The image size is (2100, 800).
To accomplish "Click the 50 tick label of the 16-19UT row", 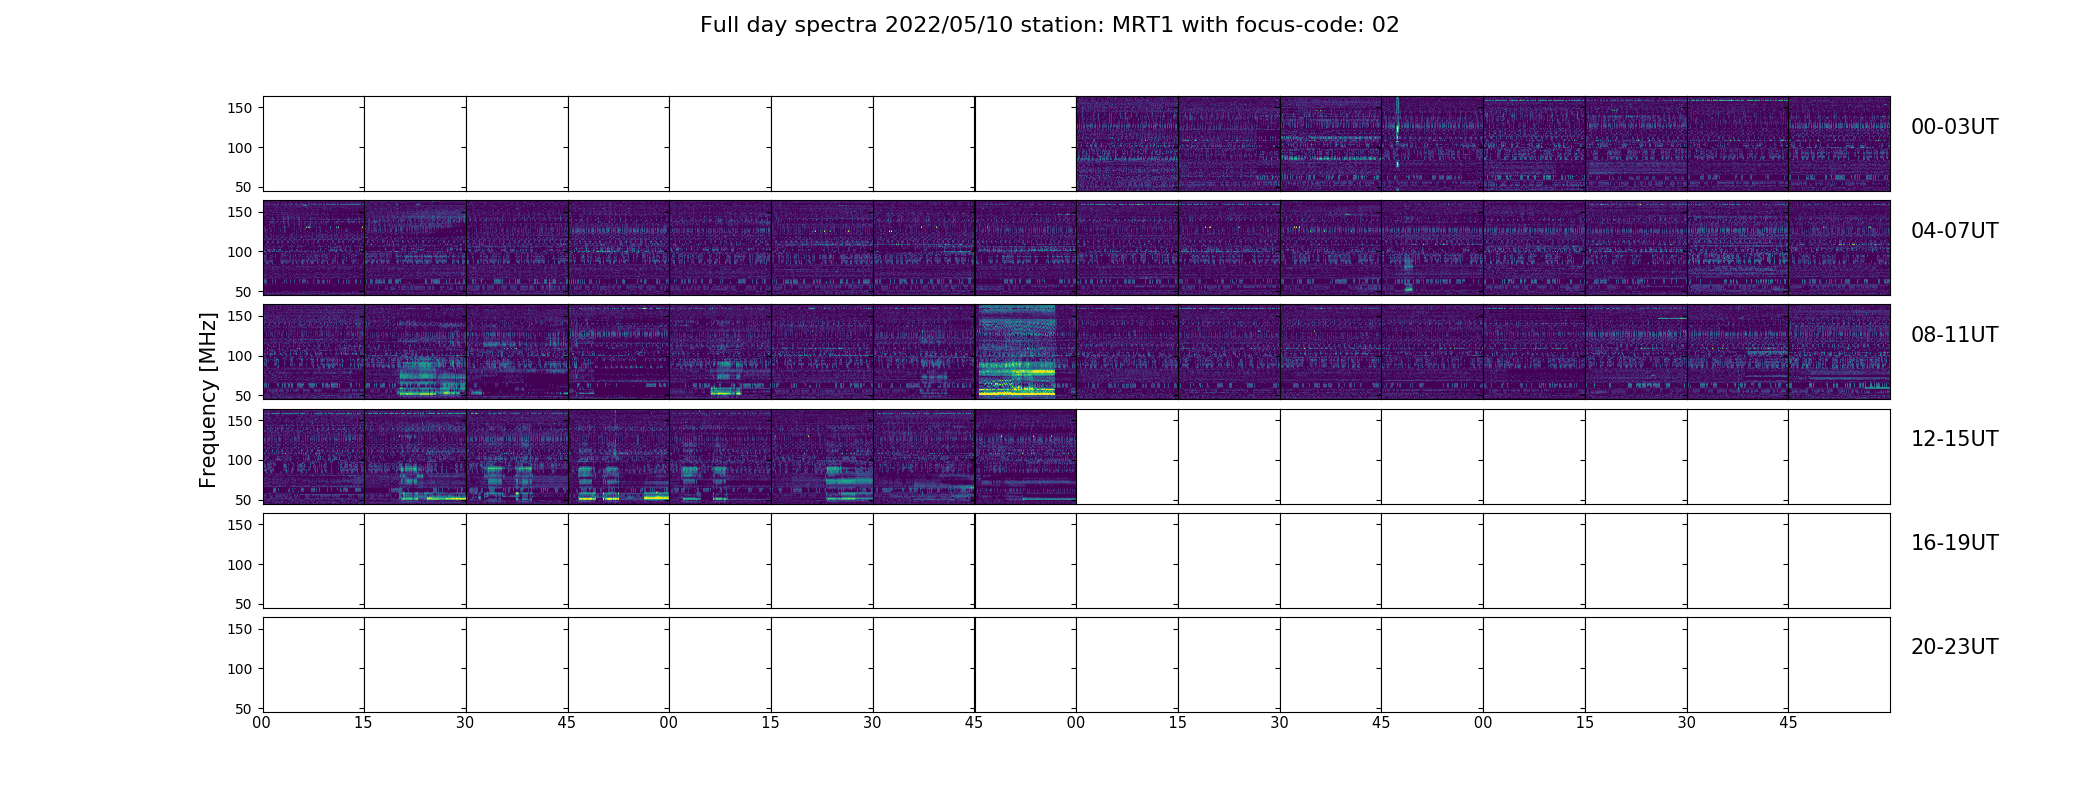I will 243,604.
